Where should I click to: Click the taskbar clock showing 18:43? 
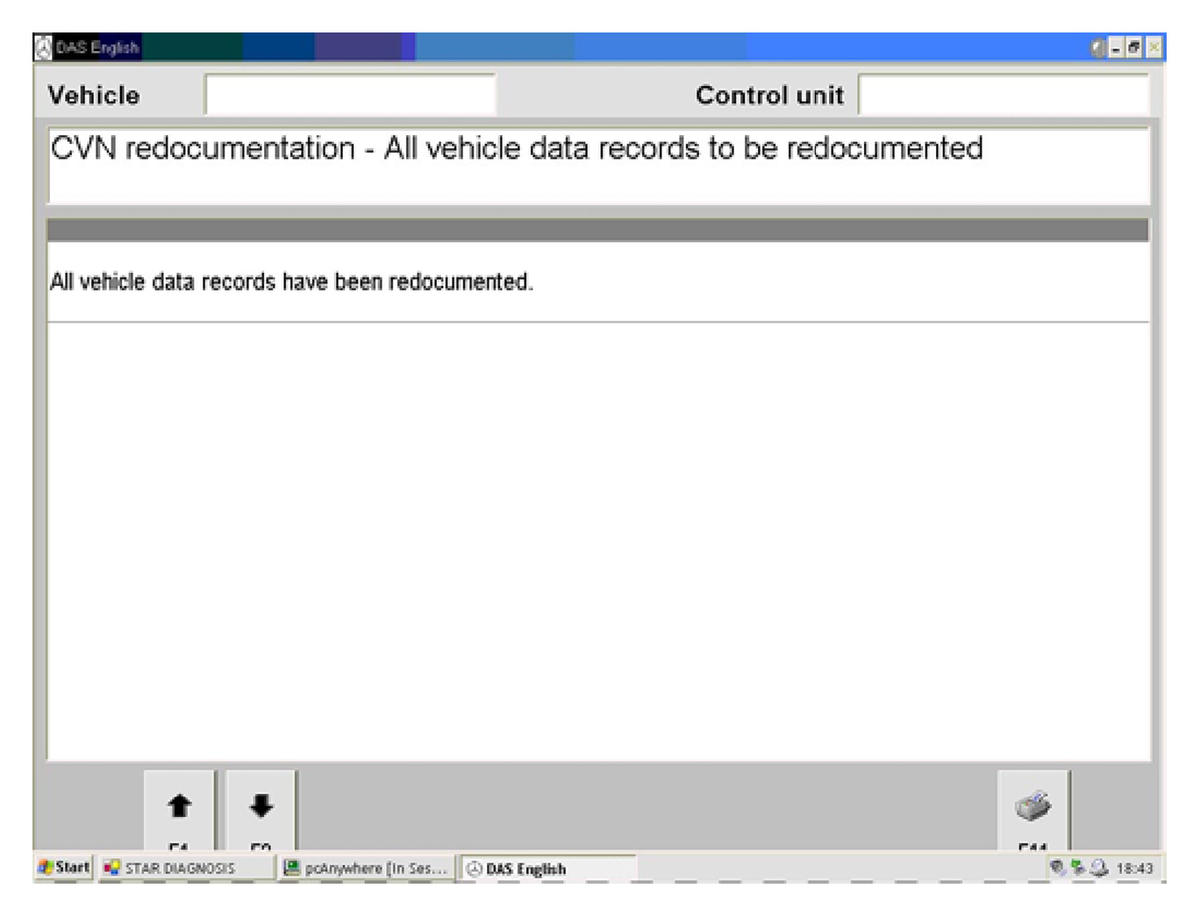pos(1137,868)
